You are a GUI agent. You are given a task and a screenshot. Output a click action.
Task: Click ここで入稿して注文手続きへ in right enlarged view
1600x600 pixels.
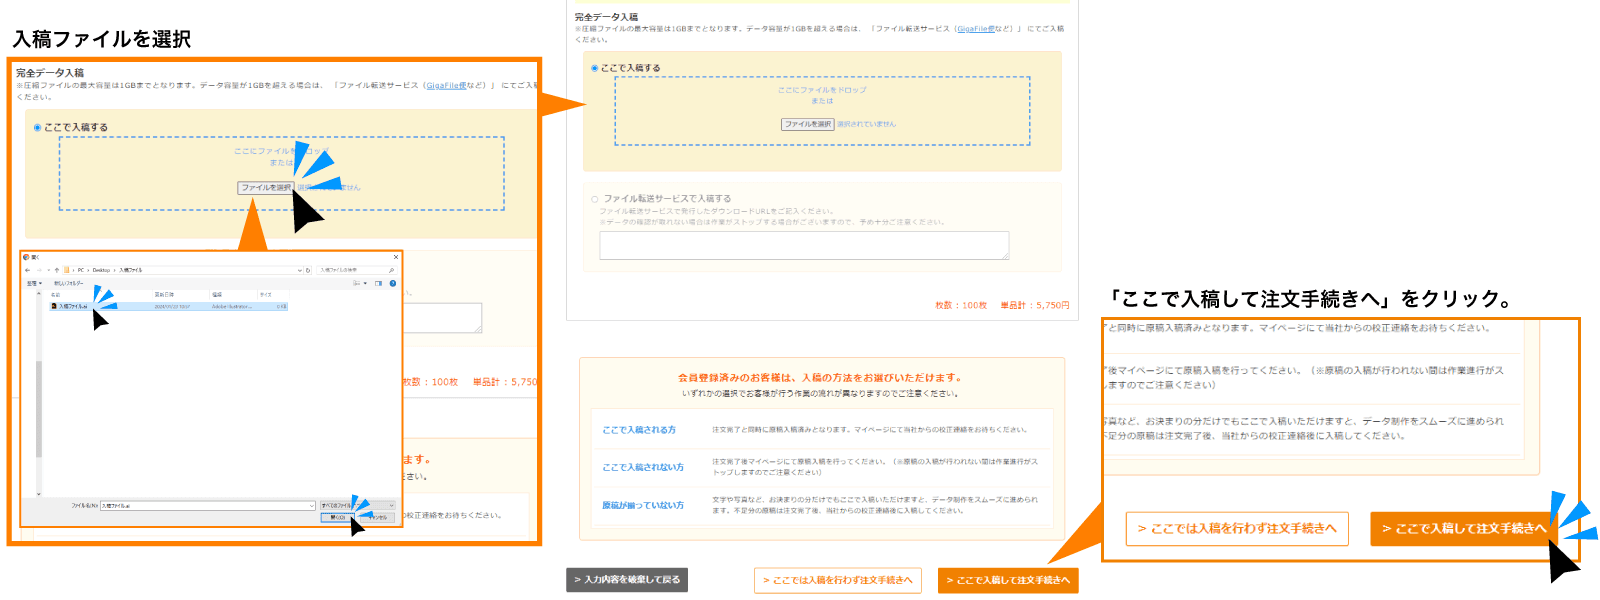[x=1464, y=529]
